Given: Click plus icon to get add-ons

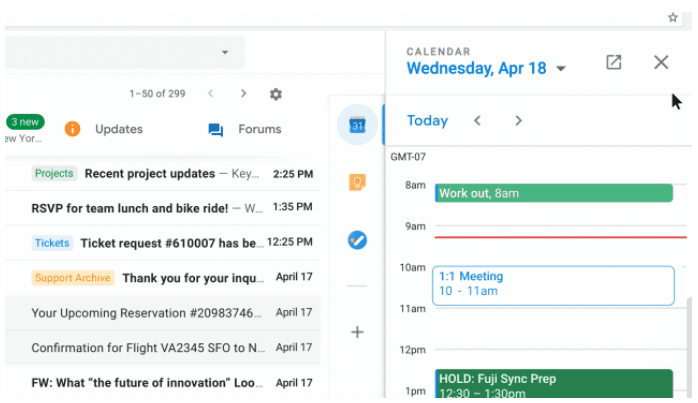Looking at the screenshot, I should coord(357,332).
